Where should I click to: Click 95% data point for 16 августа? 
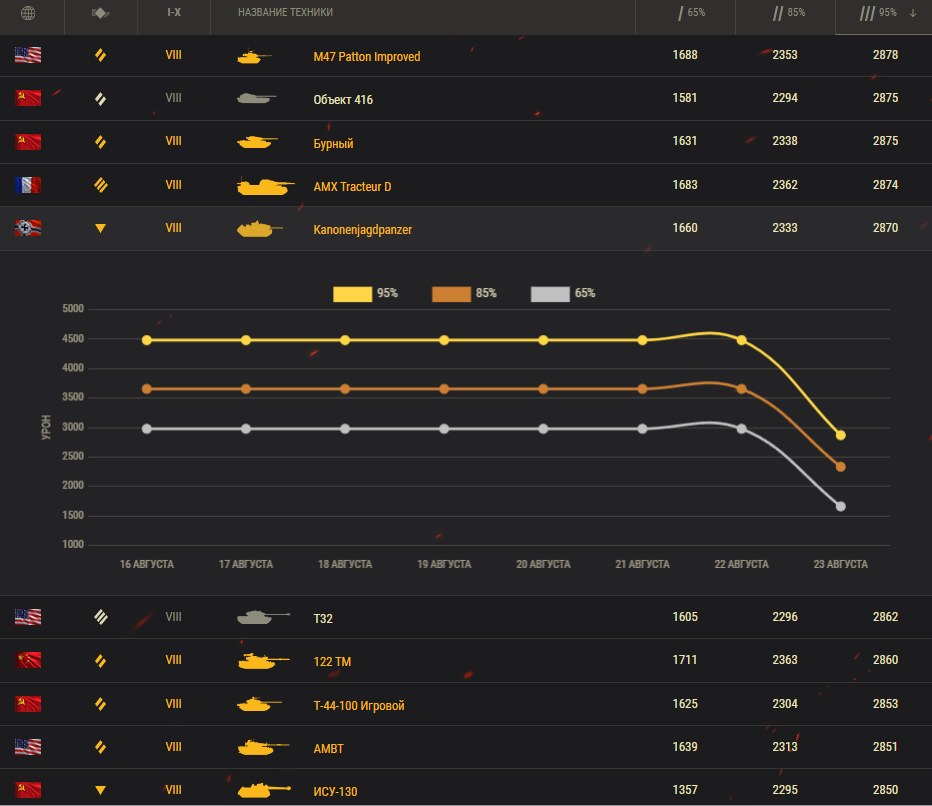point(147,340)
